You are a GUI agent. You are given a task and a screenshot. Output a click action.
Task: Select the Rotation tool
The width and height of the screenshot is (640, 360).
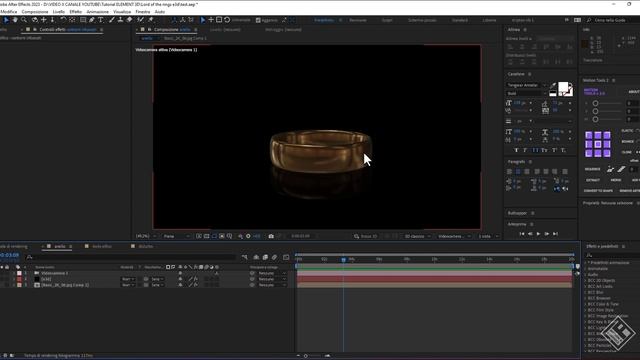63,20
